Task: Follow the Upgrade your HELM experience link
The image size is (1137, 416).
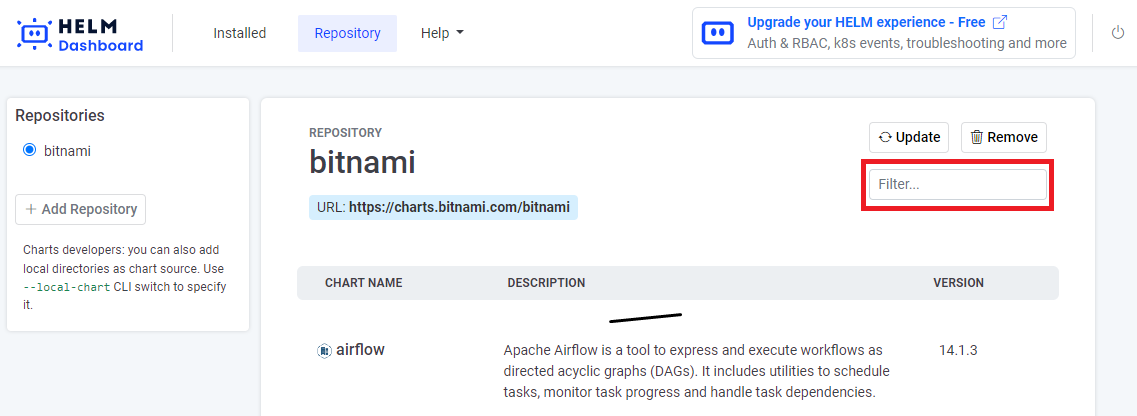Action: [866, 22]
